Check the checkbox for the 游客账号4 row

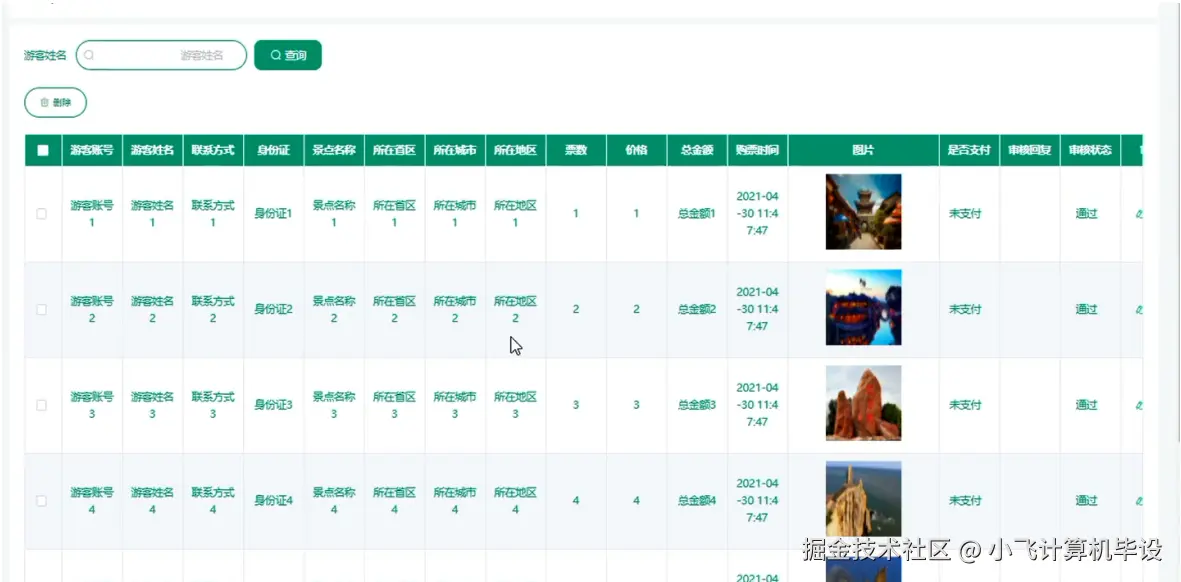(41, 501)
